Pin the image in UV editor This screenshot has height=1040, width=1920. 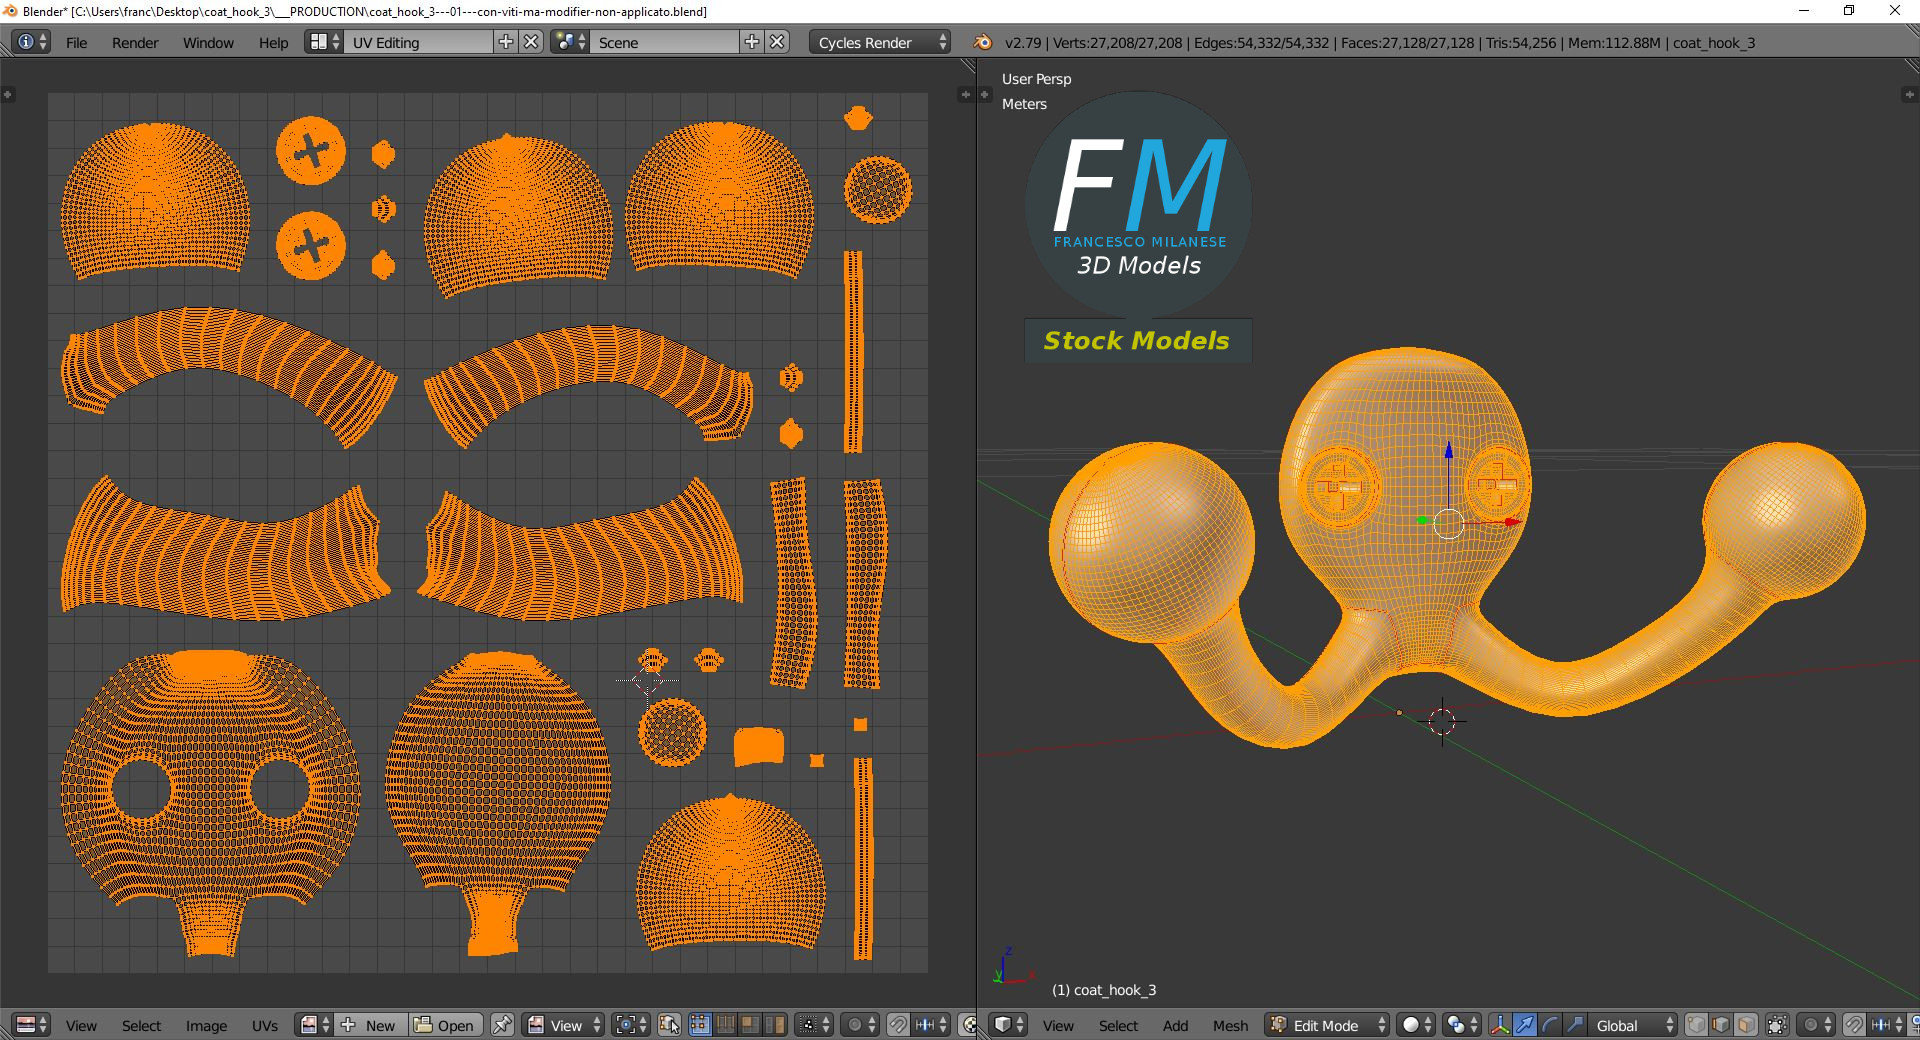point(502,1025)
